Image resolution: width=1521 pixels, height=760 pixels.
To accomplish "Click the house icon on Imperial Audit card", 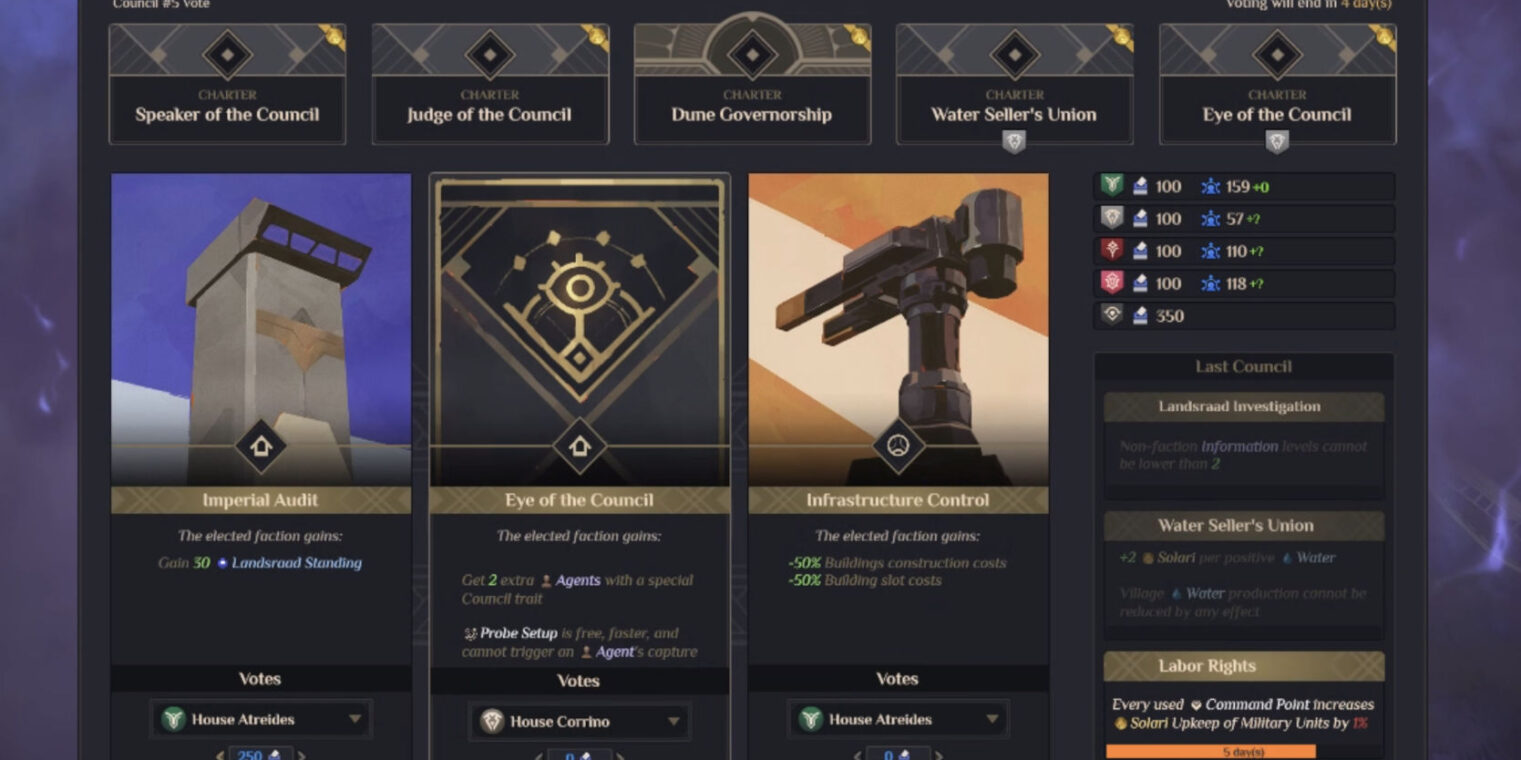I will click(260, 446).
